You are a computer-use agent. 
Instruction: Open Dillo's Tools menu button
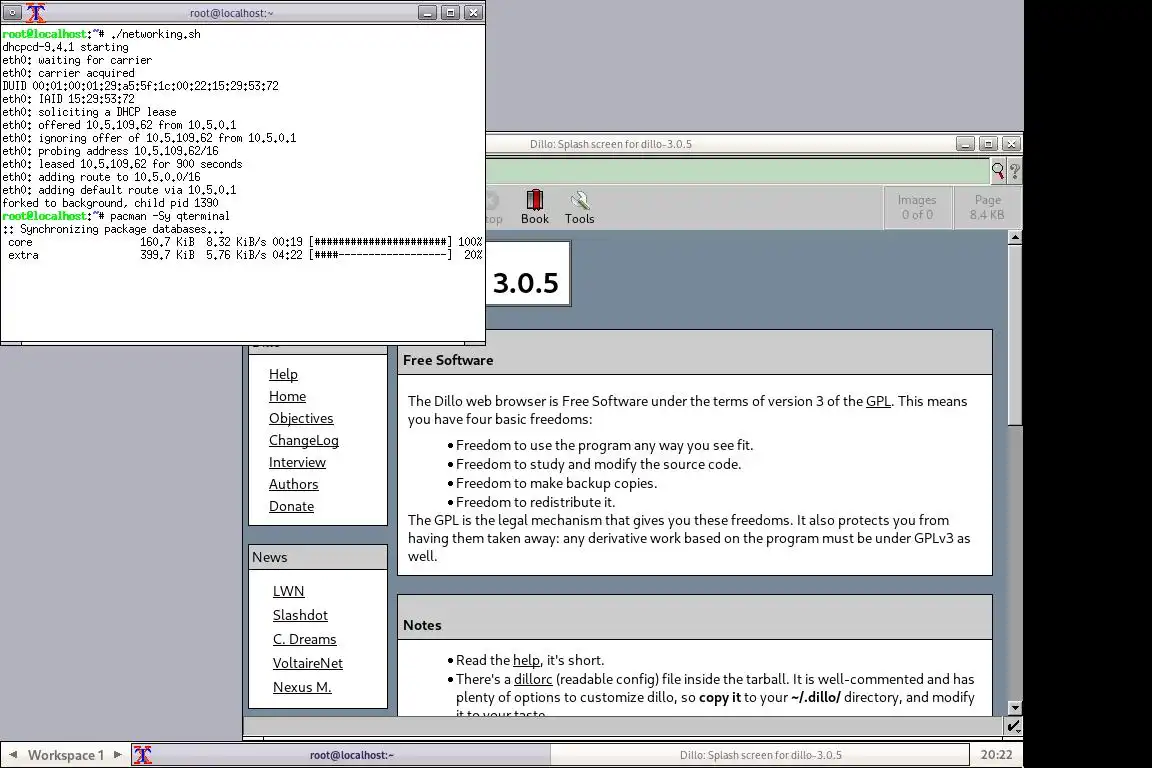pos(579,207)
